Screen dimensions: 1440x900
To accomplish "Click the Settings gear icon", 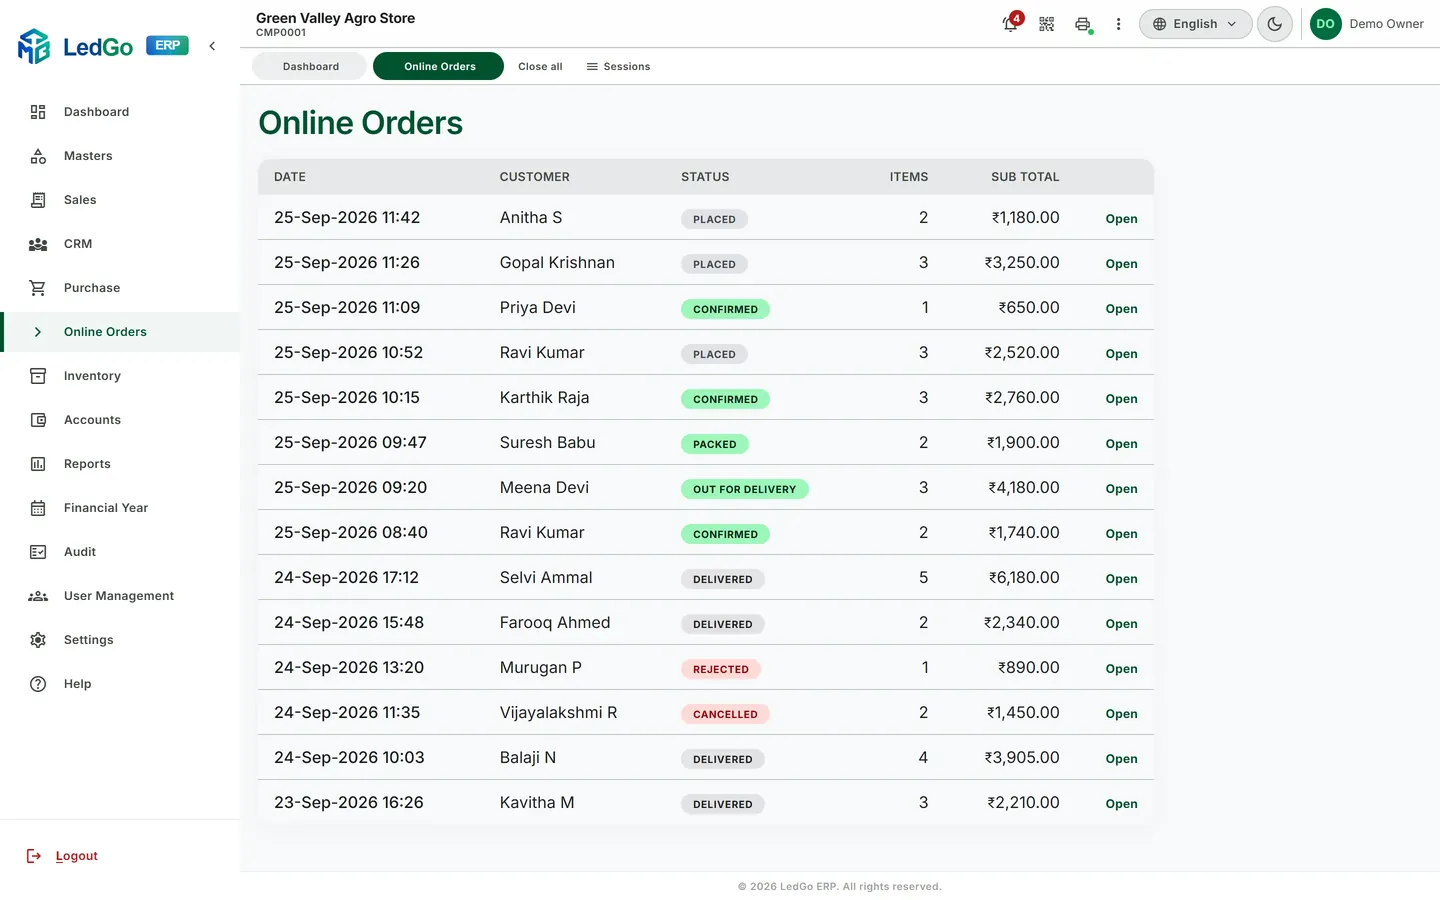I will tap(38, 640).
